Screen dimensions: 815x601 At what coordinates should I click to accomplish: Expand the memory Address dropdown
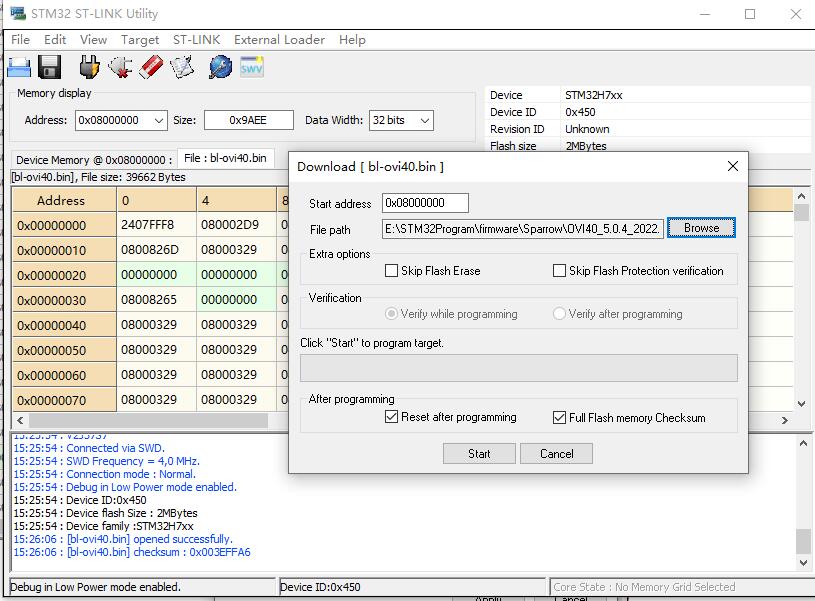click(x=159, y=121)
